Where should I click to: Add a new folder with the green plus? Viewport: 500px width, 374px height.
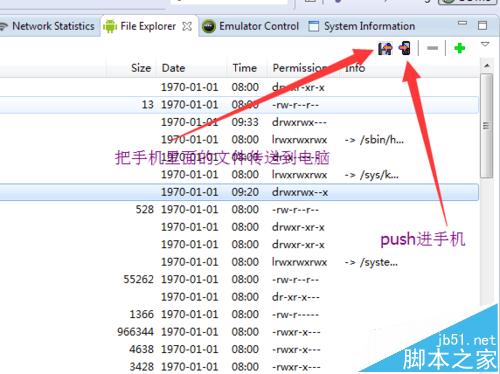(460, 48)
